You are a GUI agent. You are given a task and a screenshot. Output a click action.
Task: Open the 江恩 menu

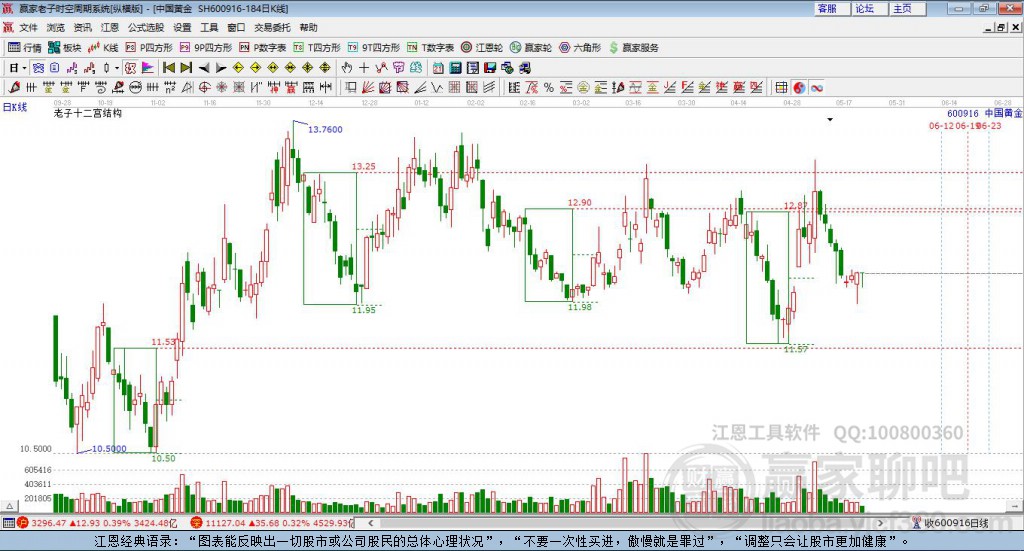110,27
